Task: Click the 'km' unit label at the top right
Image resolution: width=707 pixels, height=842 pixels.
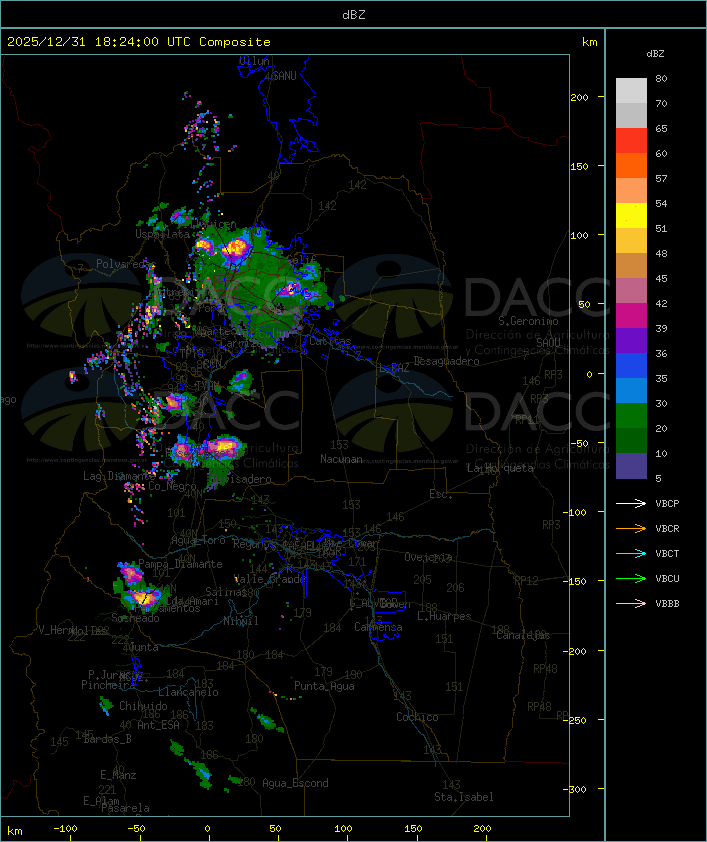Action: point(589,42)
